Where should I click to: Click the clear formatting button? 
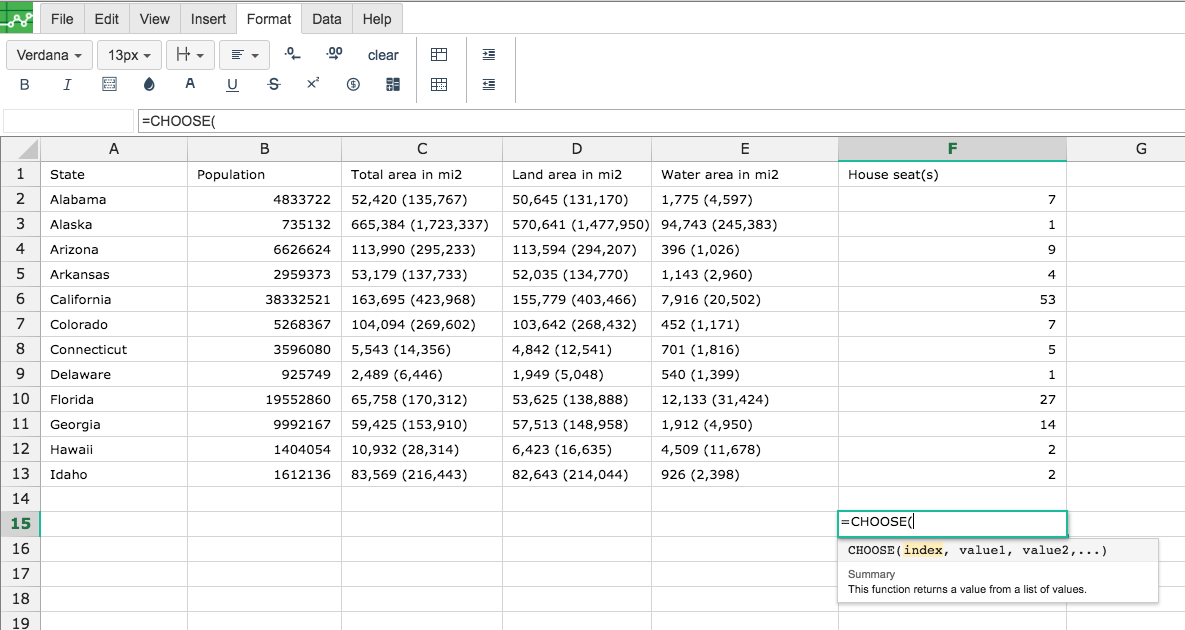pos(383,55)
